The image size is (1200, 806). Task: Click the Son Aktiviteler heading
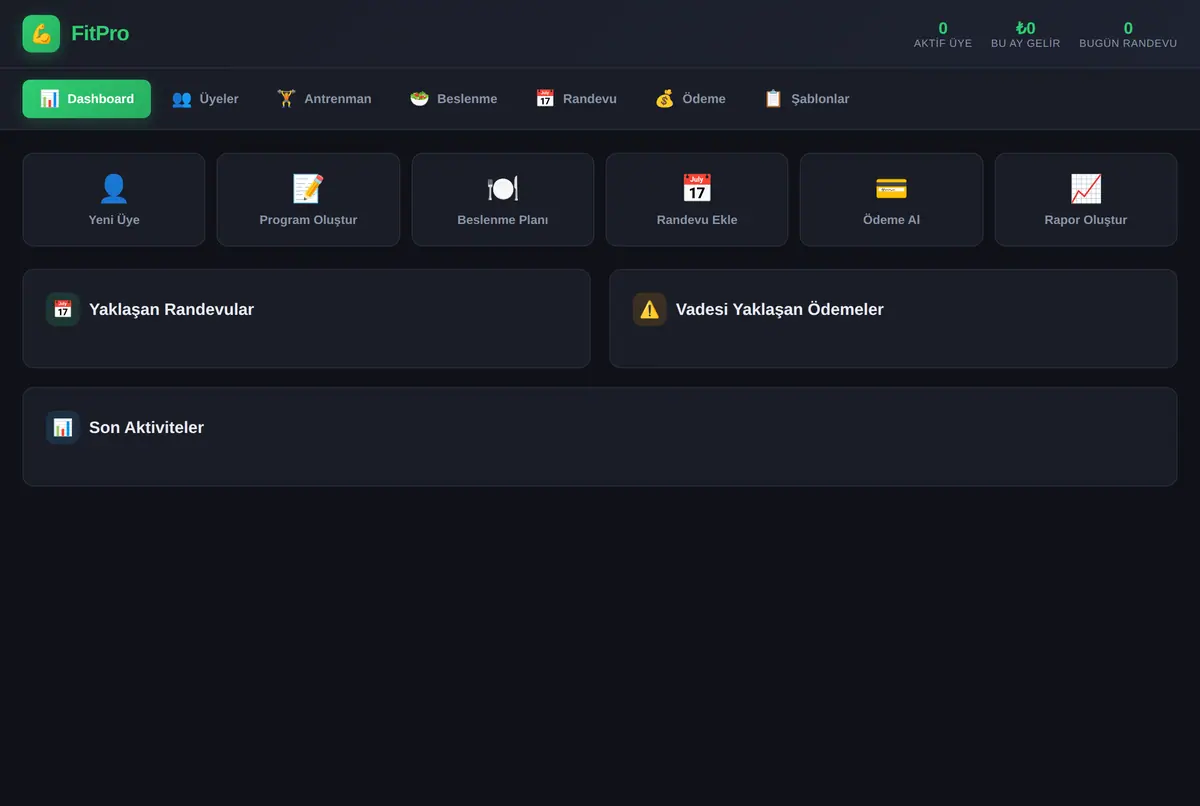(146, 428)
